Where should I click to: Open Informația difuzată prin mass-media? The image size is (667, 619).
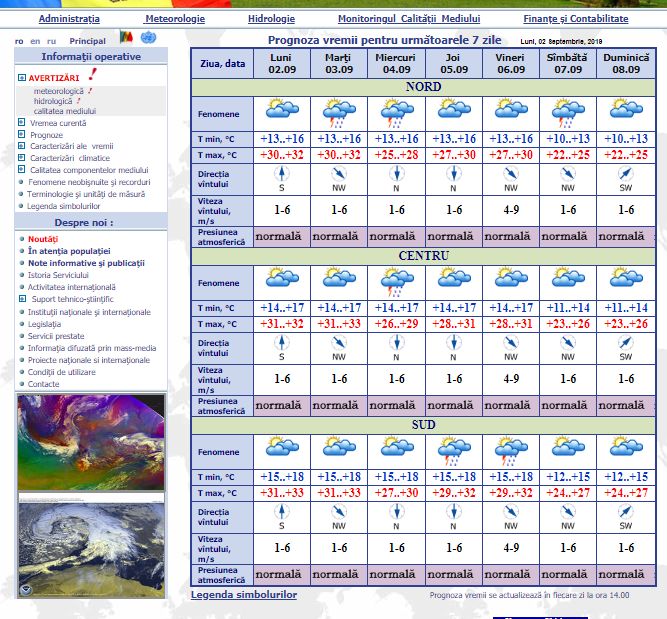92,348
